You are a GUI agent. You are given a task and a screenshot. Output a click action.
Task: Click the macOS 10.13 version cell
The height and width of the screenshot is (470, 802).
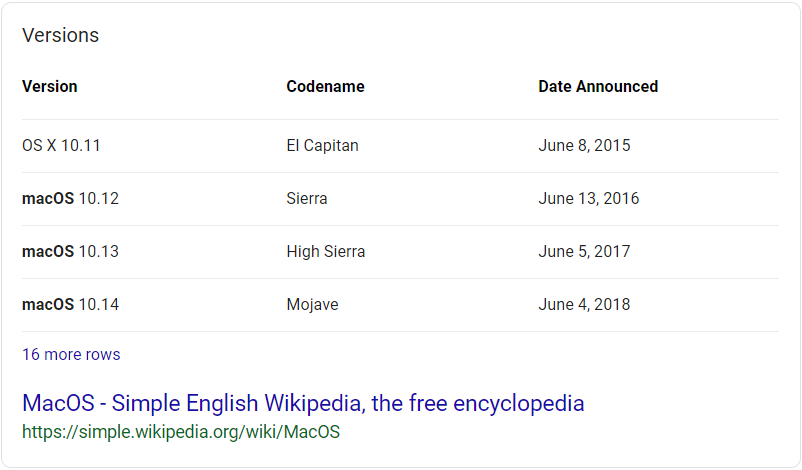[x=70, y=252]
